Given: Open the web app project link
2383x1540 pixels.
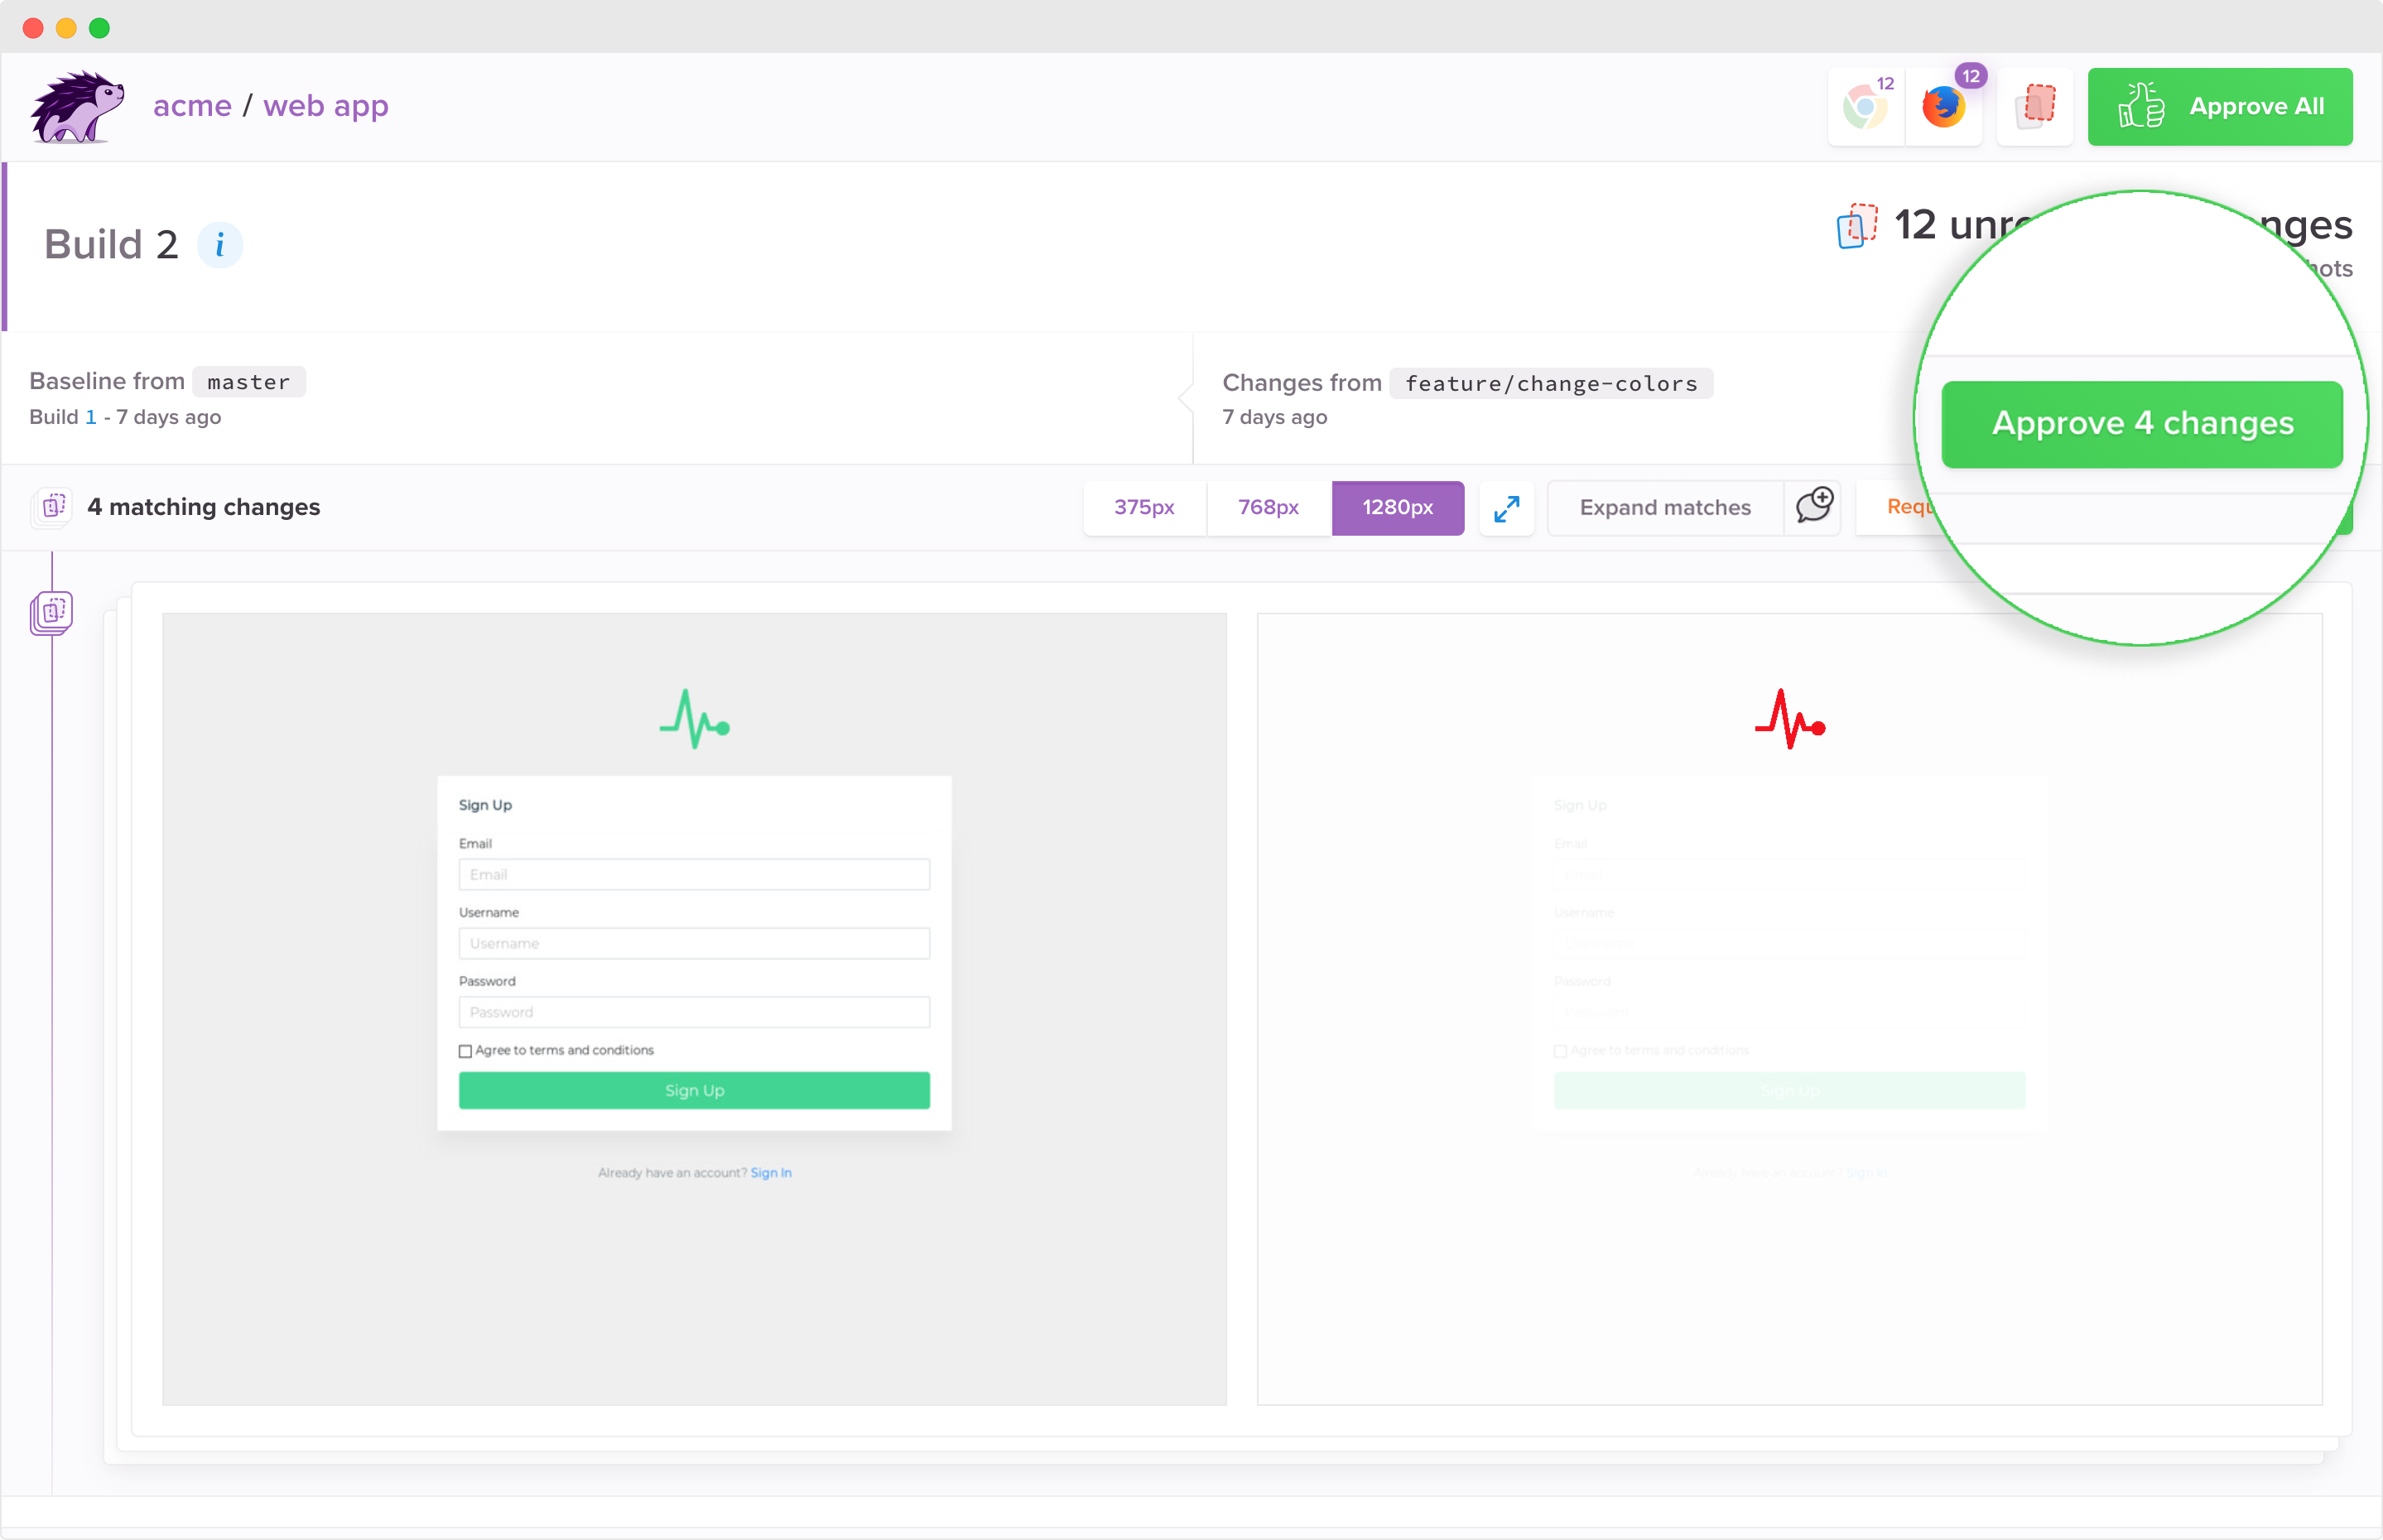Looking at the screenshot, I should tap(325, 106).
